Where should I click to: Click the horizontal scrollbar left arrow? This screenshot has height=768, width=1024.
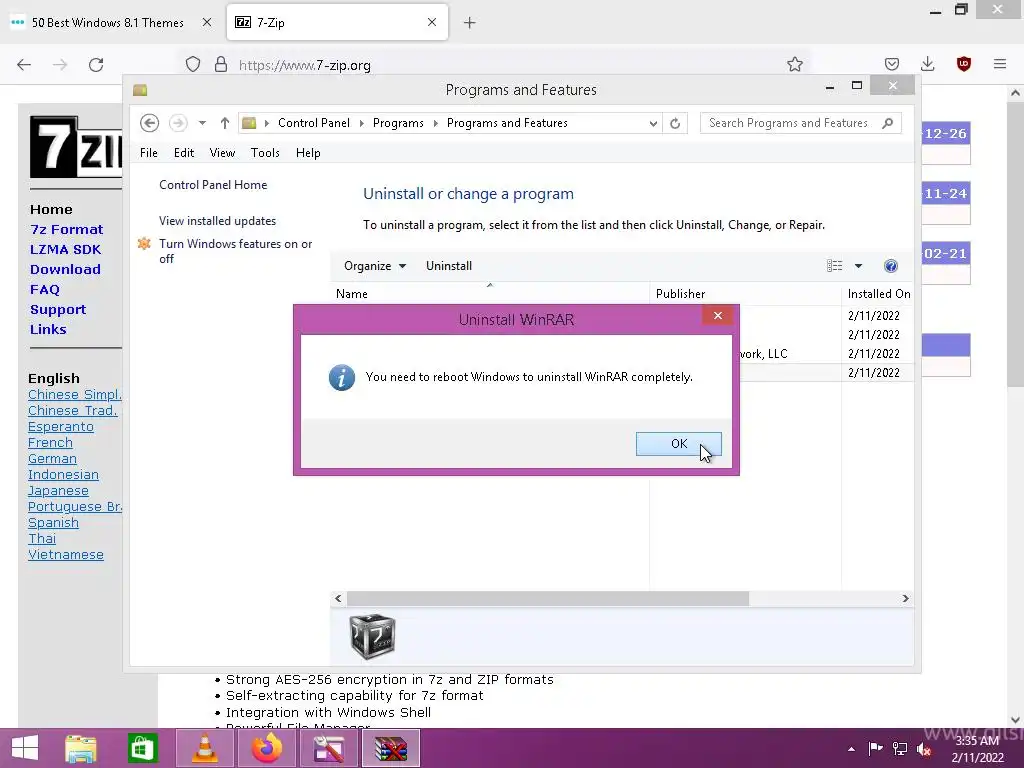click(338, 598)
